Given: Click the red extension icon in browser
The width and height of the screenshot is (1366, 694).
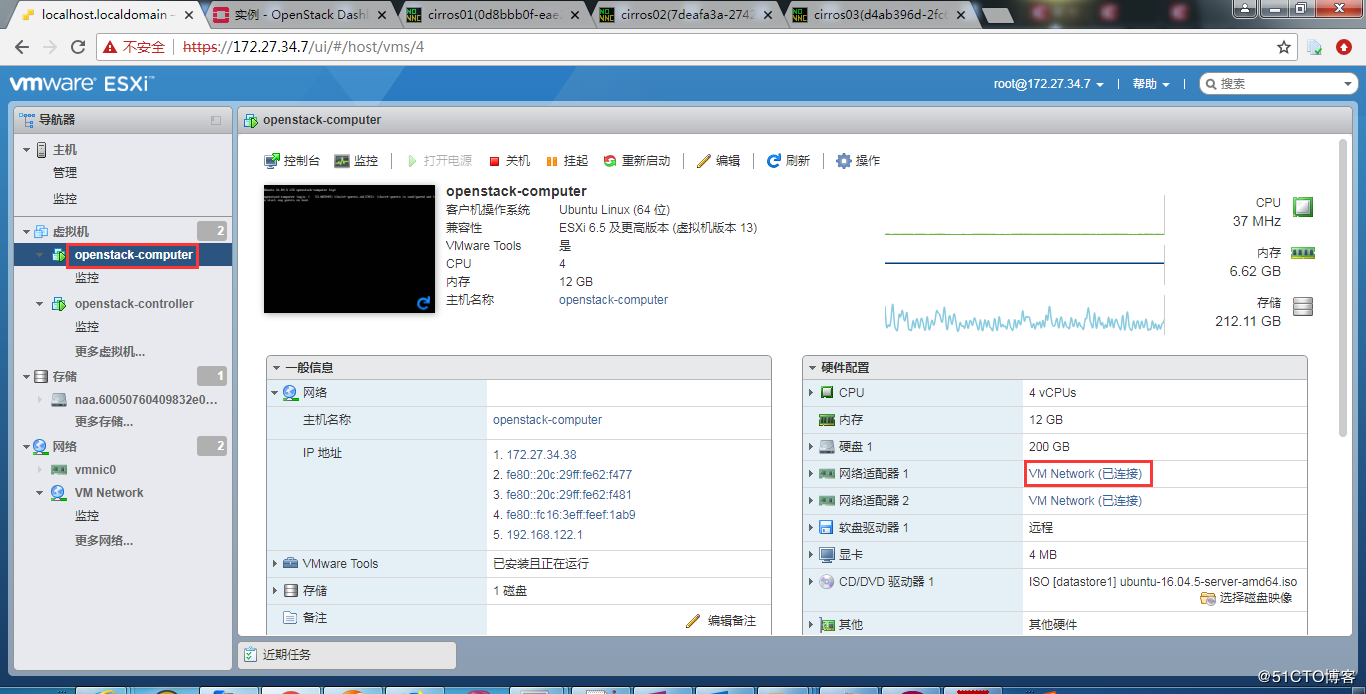Looking at the screenshot, I should [1344, 47].
